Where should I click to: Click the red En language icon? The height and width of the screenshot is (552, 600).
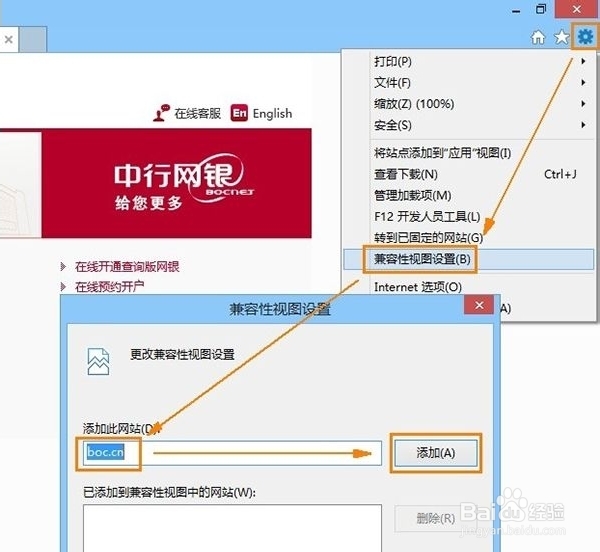(238, 113)
